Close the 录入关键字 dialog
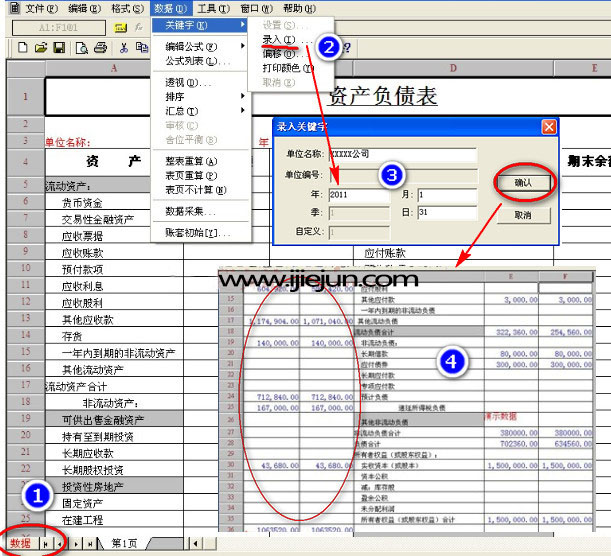Screen dimensions: 611x556 pyautogui.click(x=548, y=127)
